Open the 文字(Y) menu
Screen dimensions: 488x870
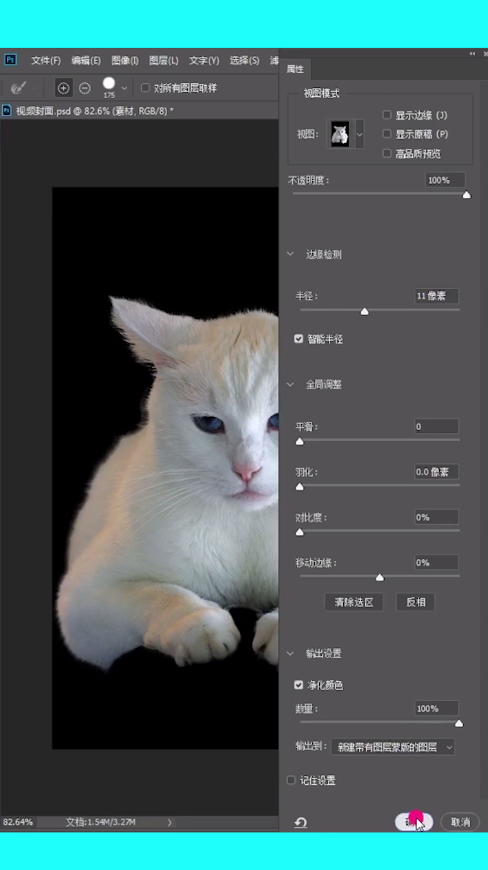click(204, 60)
